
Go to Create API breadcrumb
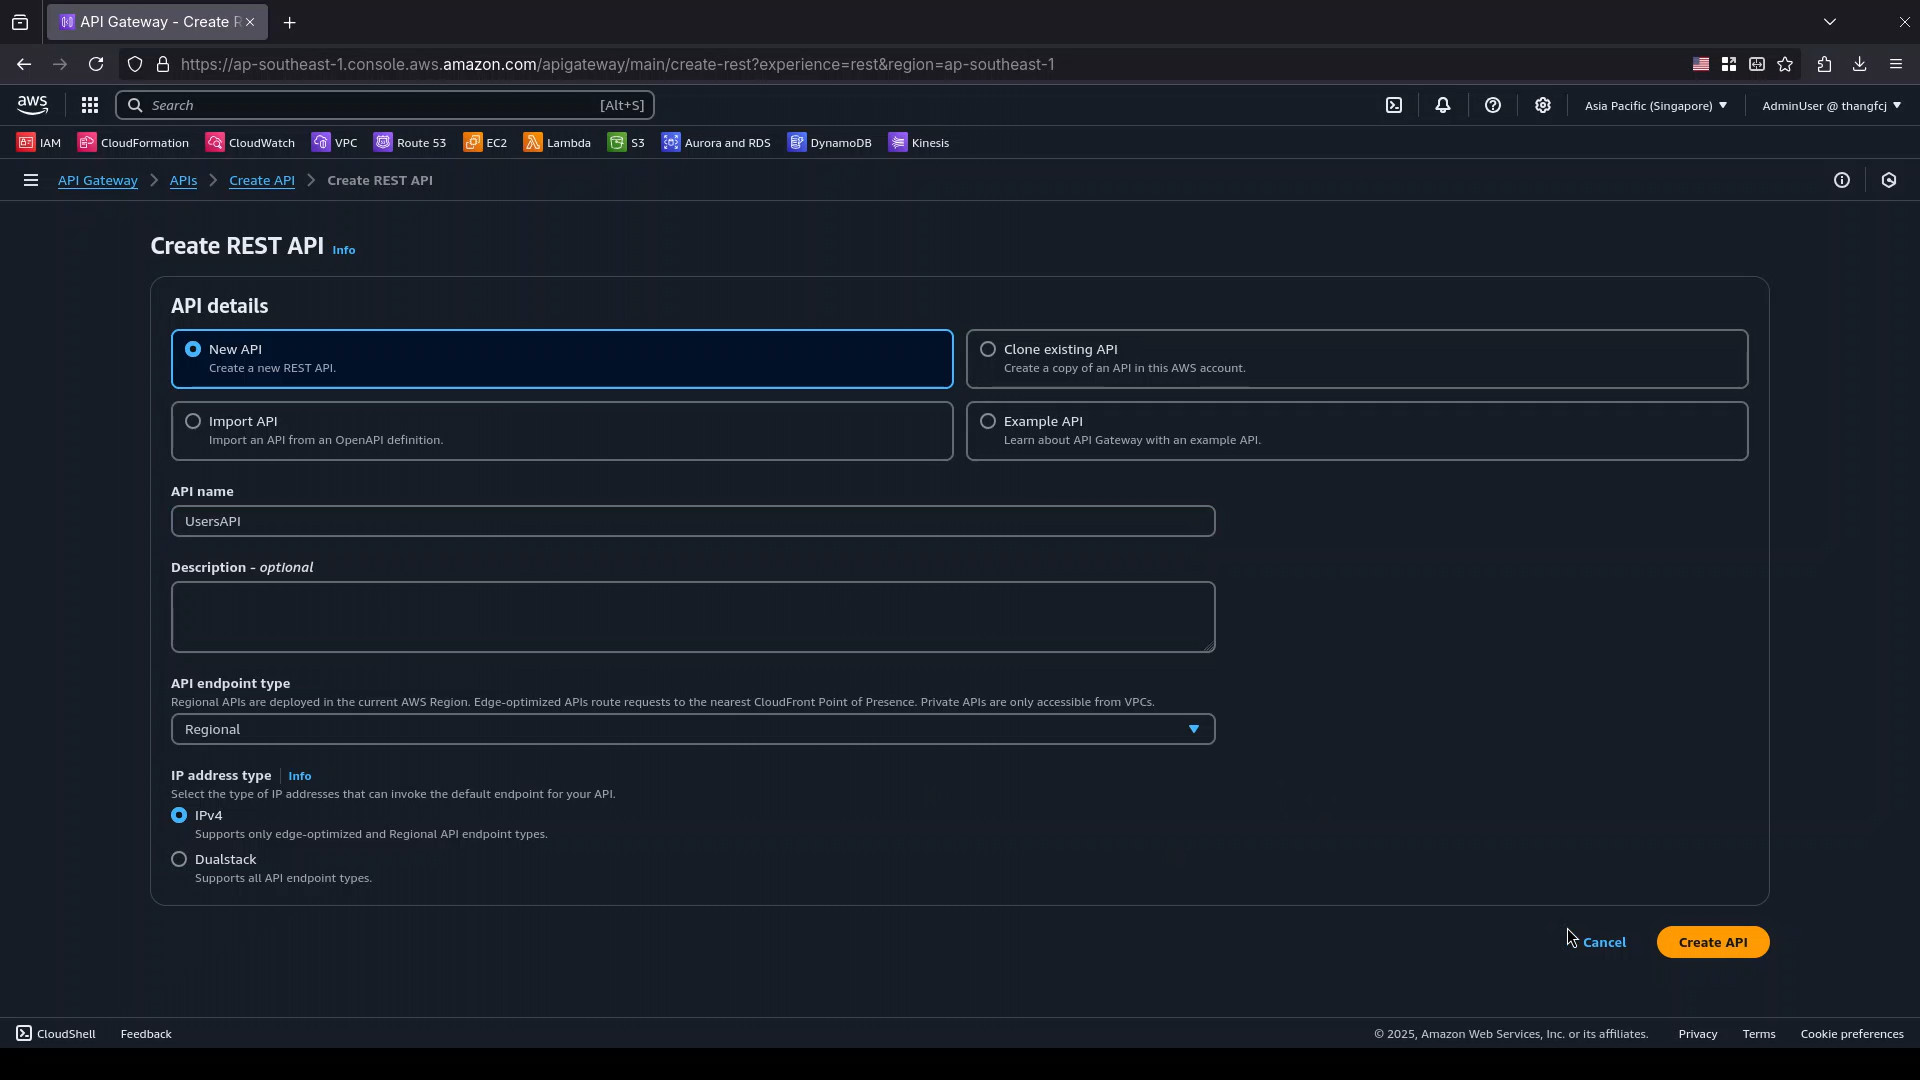(262, 181)
